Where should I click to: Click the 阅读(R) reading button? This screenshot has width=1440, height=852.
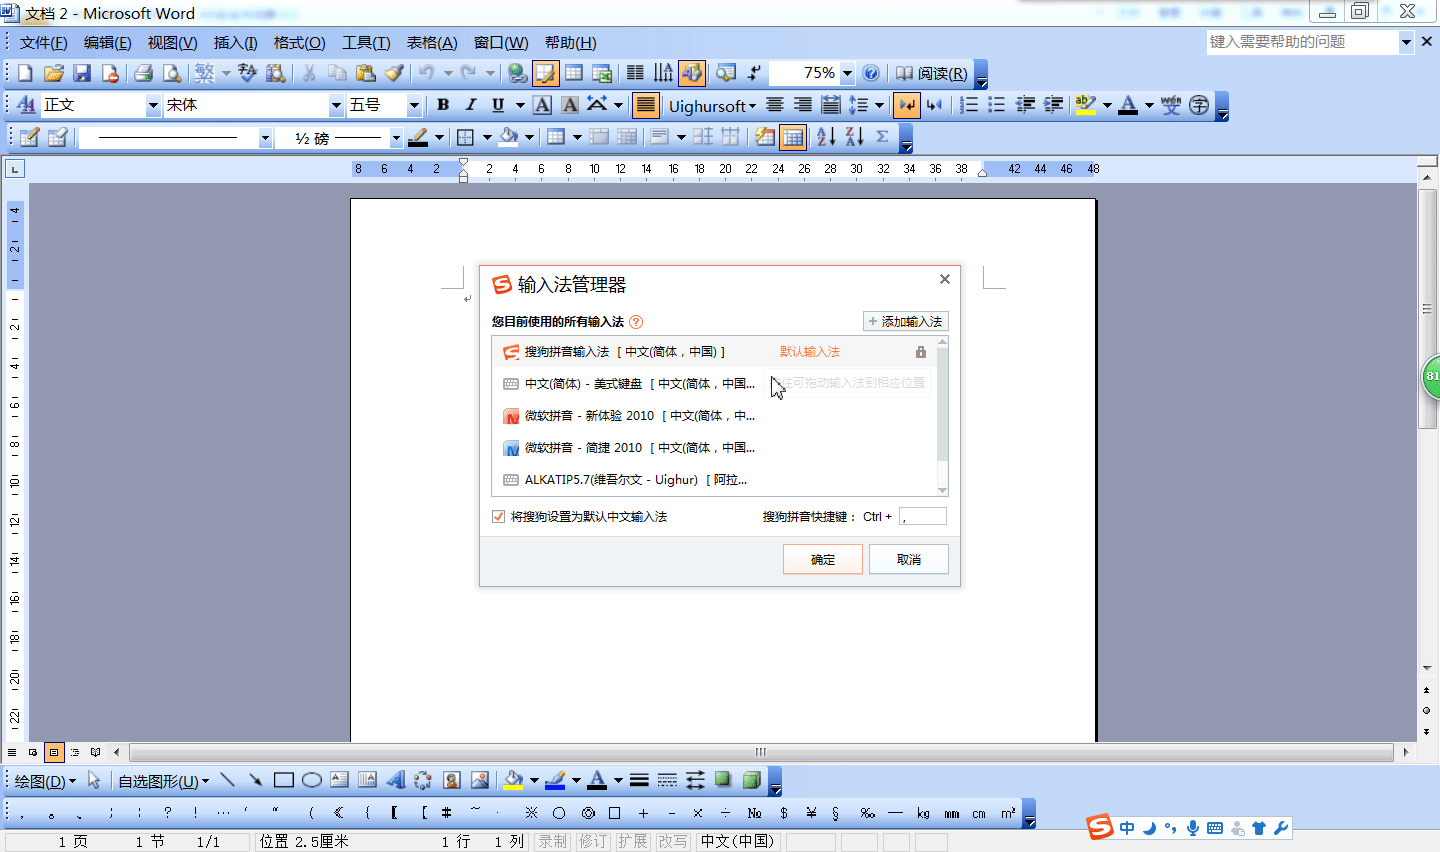pyautogui.click(x=932, y=73)
